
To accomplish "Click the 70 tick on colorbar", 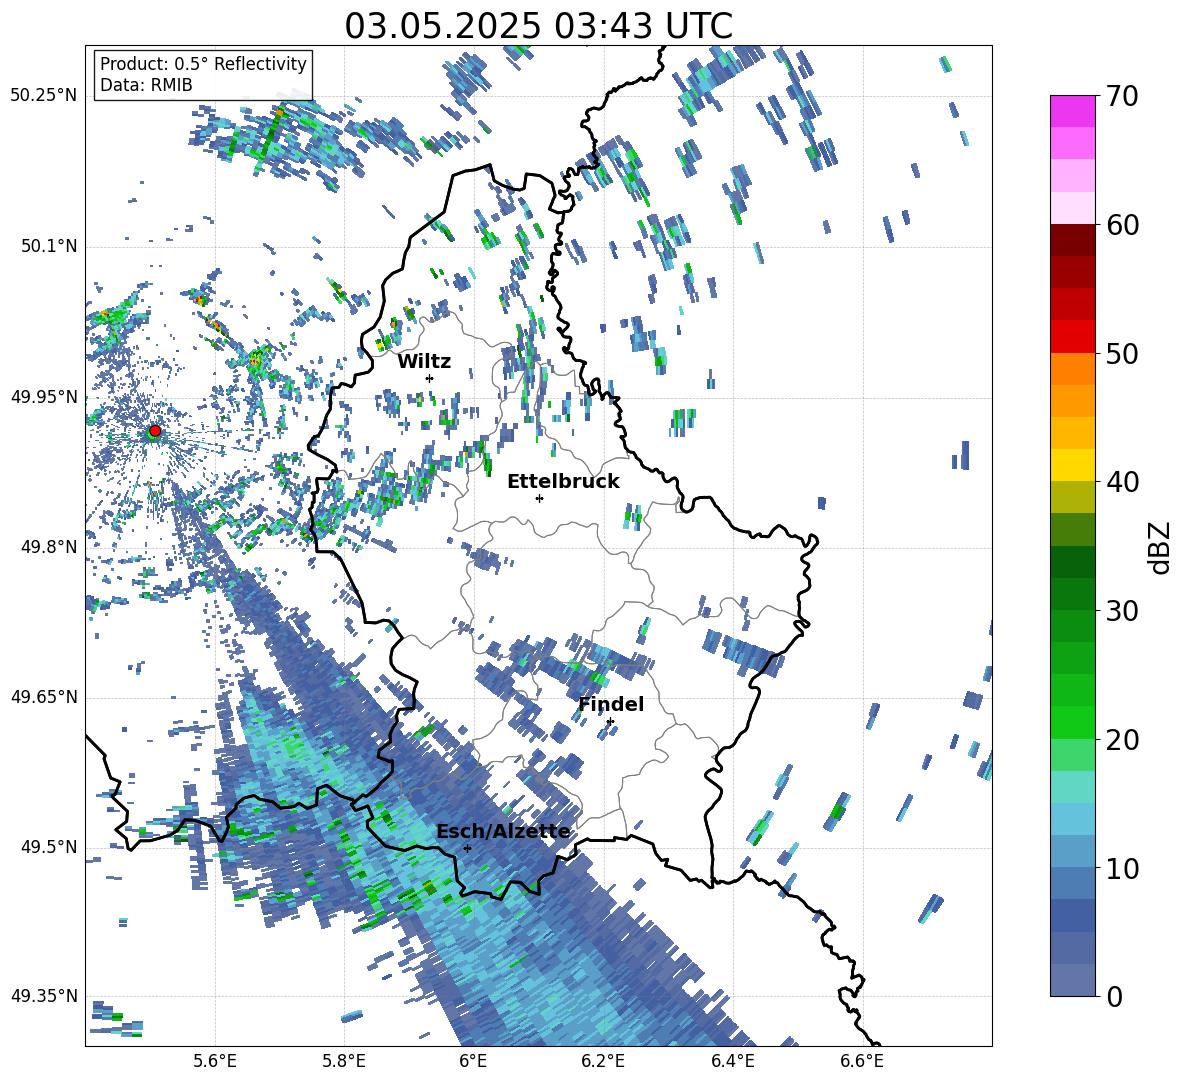I will pos(1122,96).
